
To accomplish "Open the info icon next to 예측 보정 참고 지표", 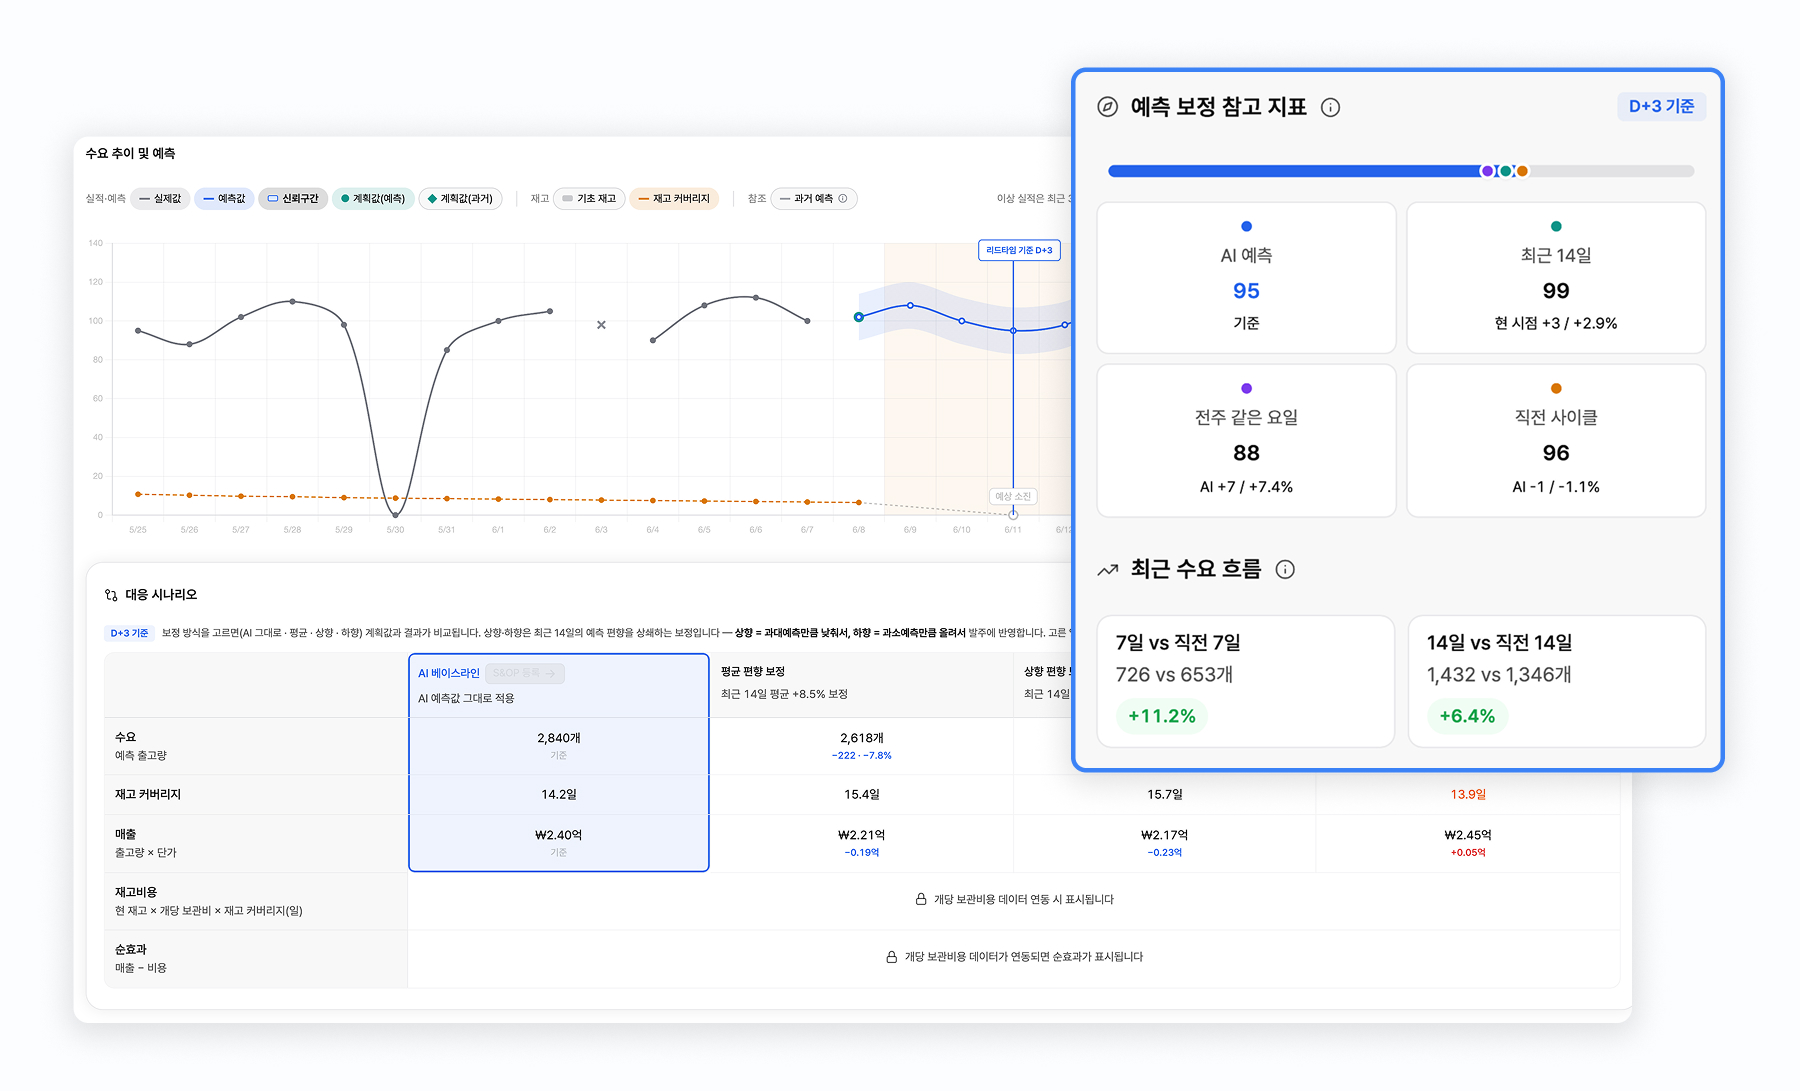I will [x=1330, y=108].
